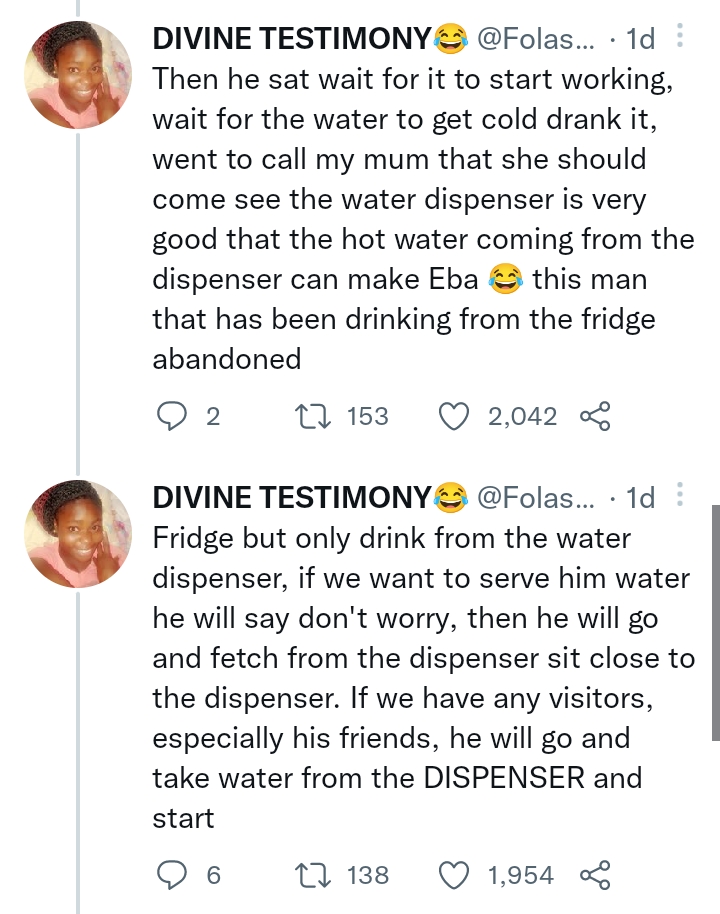Click the page scrollbar on the right edge

coord(715,620)
